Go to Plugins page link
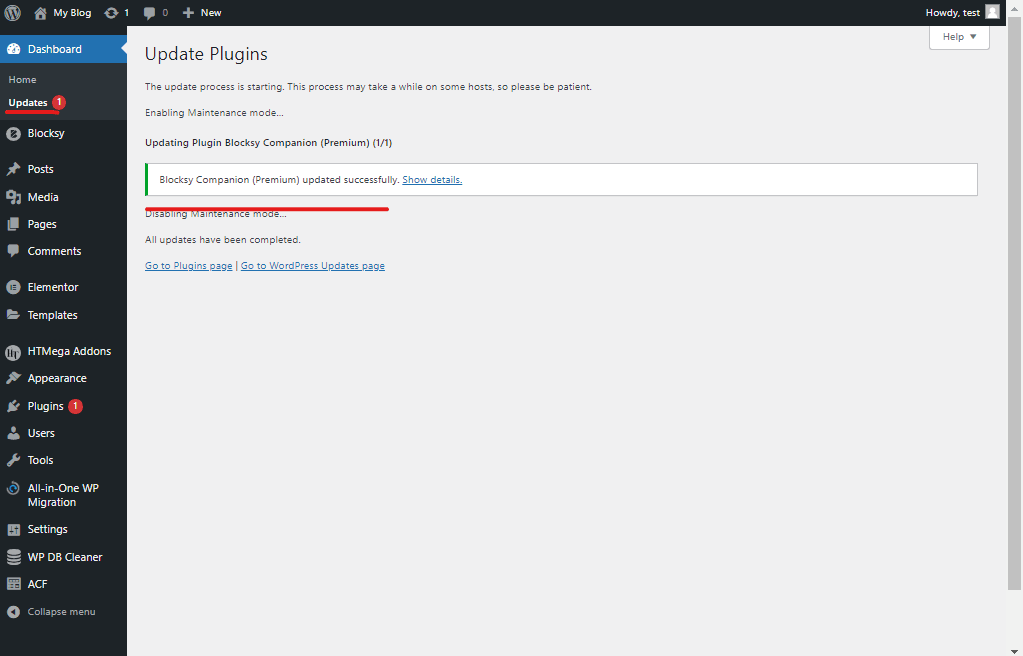The width and height of the screenshot is (1023, 656). pyautogui.click(x=189, y=266)
